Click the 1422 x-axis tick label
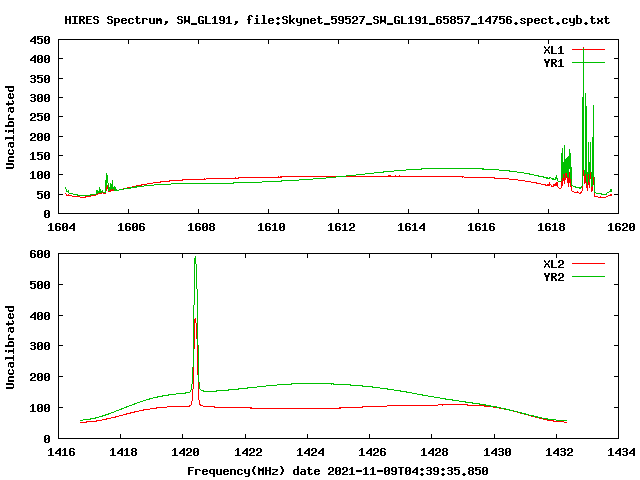The height and width of the screenshot is (480, 640). pyautogui.click(x=248, y=452)
